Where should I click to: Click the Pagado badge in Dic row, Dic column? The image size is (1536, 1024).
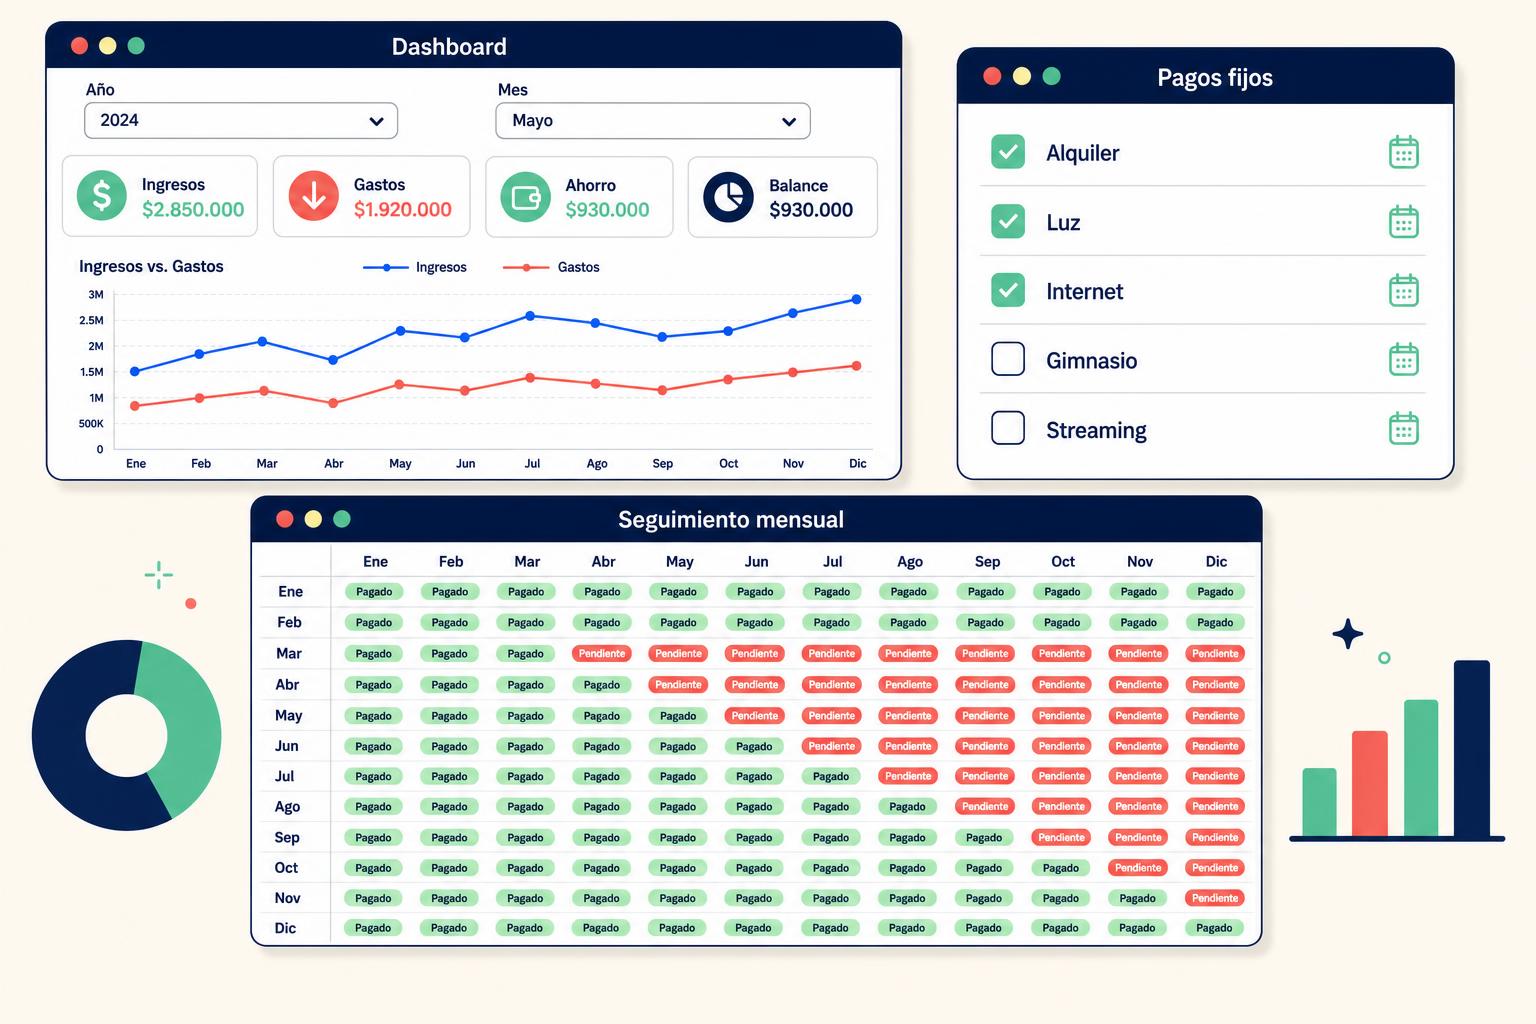pyautogui.click(x=1214, y=928)
